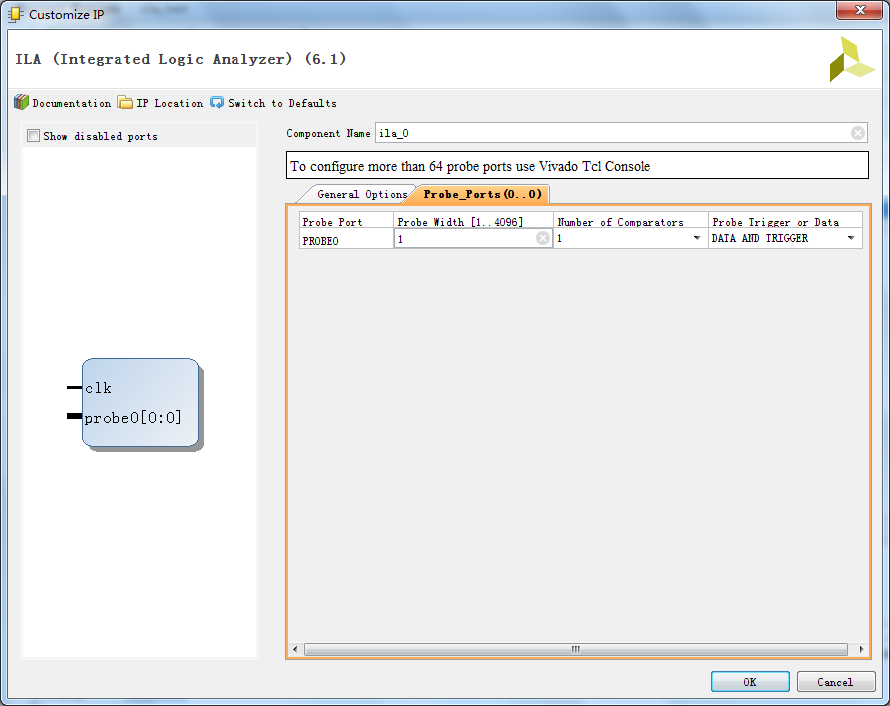Image resolution: width=890 pixels, height=706 pixels.
Task: Click the Switch to Defaults icon
Action: point(217,103)
